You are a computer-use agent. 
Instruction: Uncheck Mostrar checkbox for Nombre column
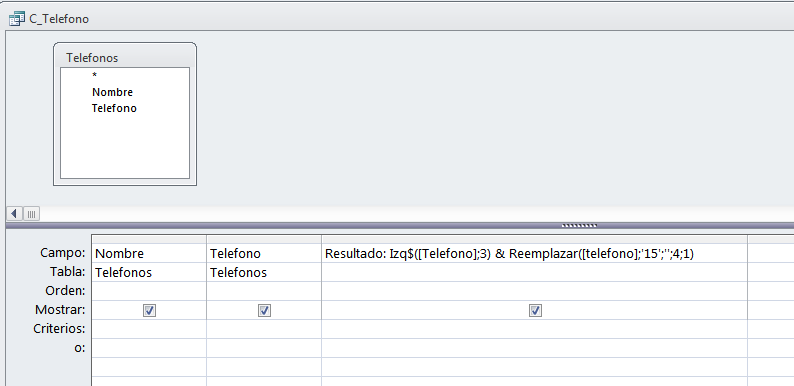click(x=149, y=310)
